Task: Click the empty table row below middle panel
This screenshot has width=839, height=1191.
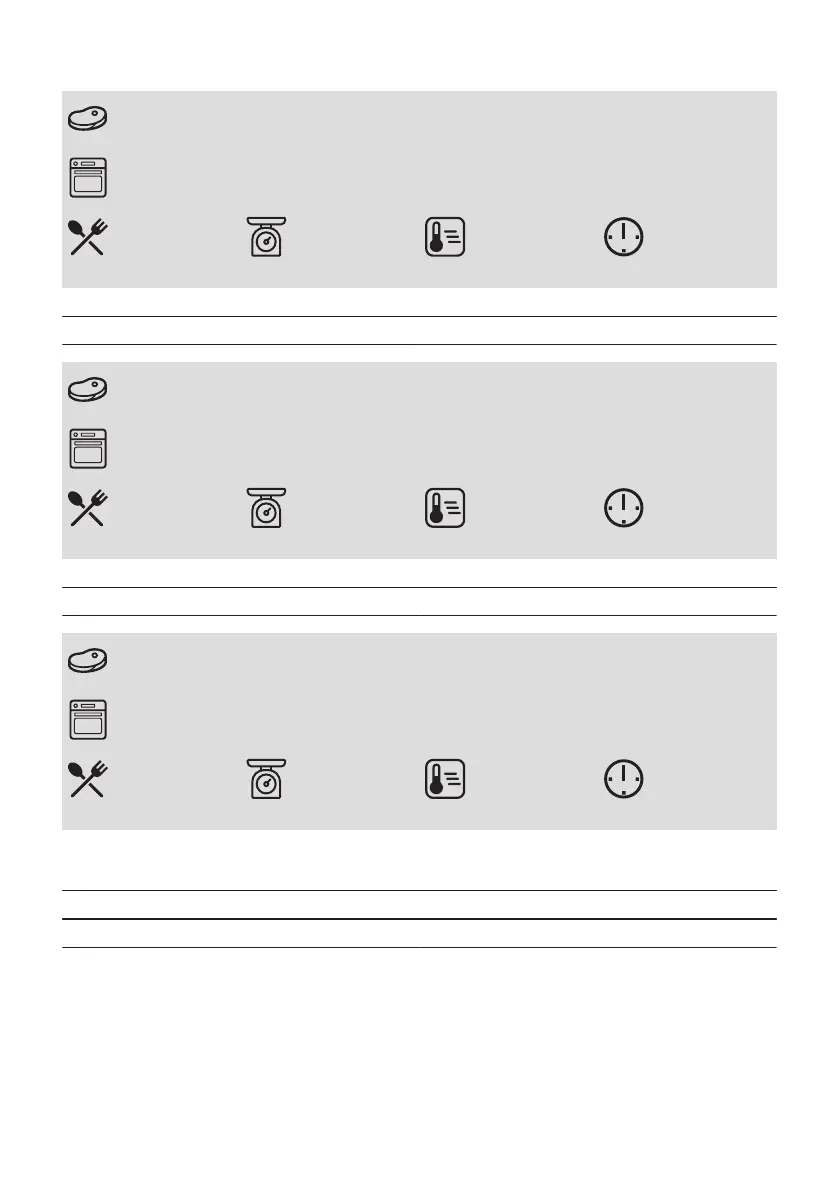Action: click(x=419, y=602)
